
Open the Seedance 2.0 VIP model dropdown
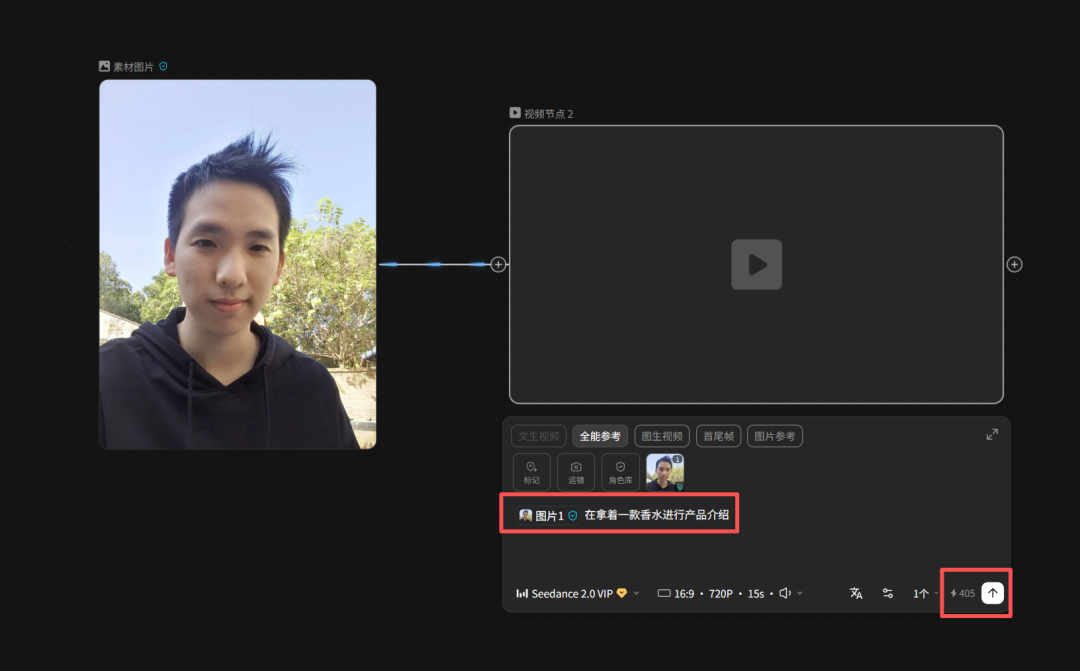[577, 593]
